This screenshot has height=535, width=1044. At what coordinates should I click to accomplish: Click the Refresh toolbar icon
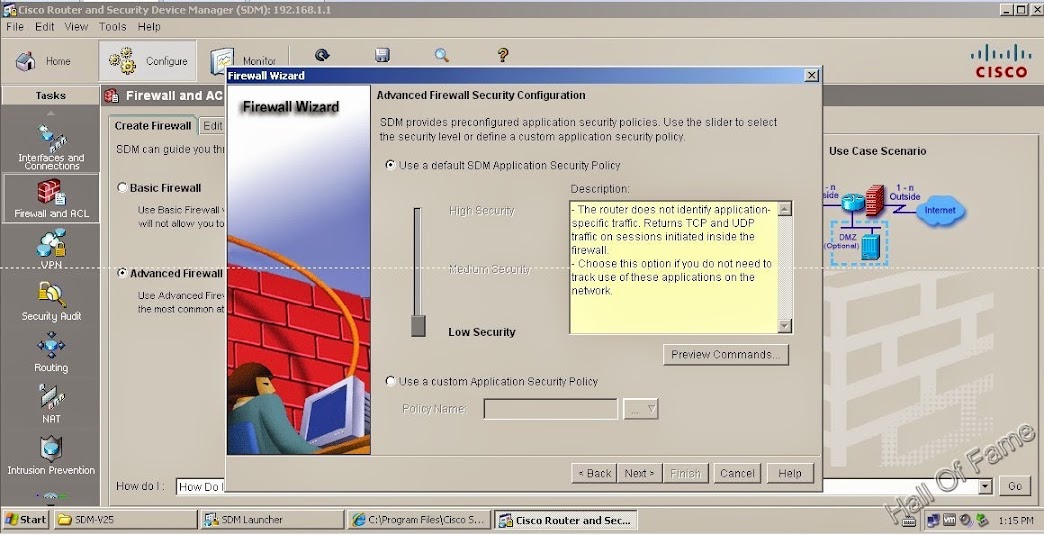point(322,55)
